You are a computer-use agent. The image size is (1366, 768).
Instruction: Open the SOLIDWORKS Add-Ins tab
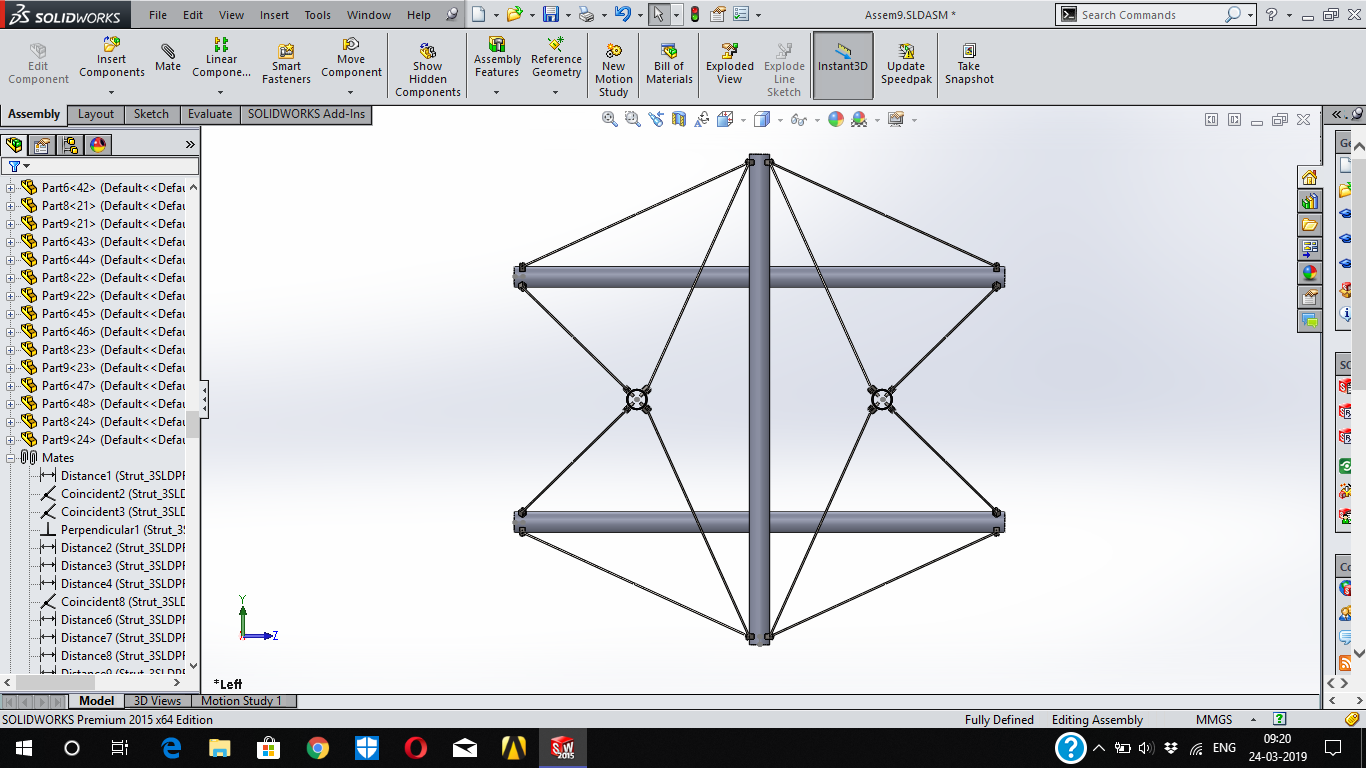pos(307,114)
